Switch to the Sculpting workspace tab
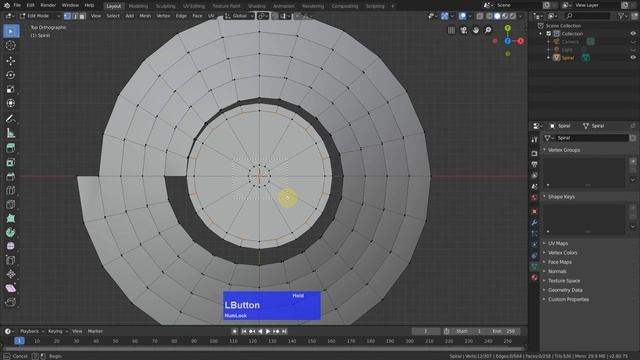Screen dimensions: 640x360 (x=165, y=6)
